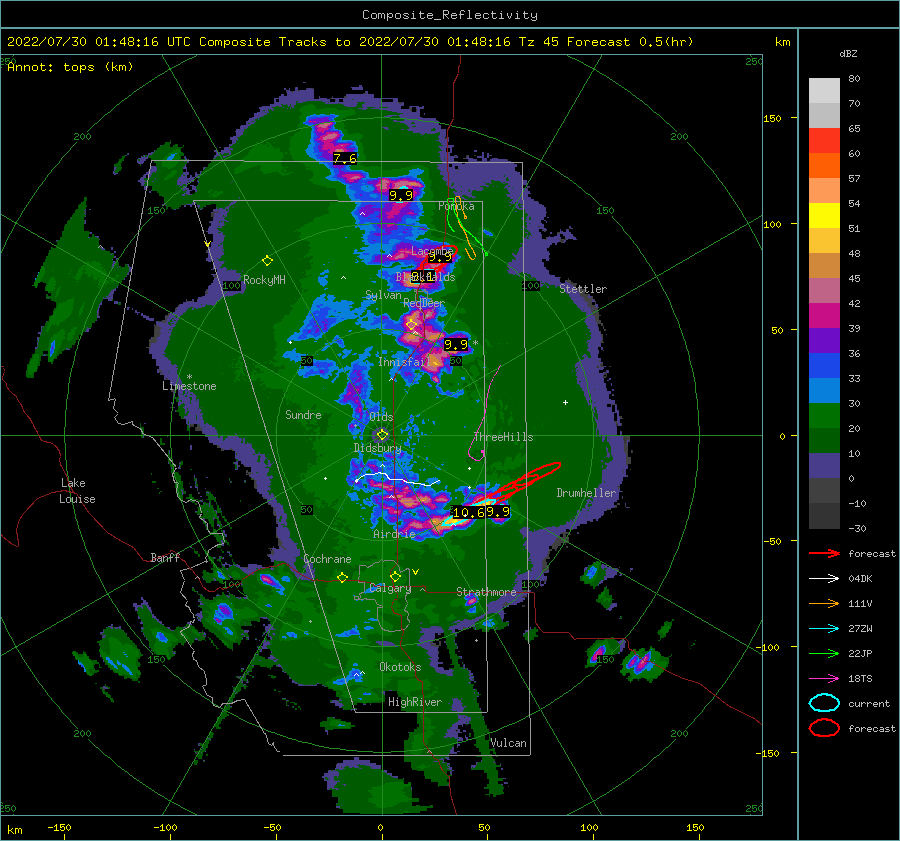Click the Ponoka city label

pyautogui.click(x=456, y=206)
